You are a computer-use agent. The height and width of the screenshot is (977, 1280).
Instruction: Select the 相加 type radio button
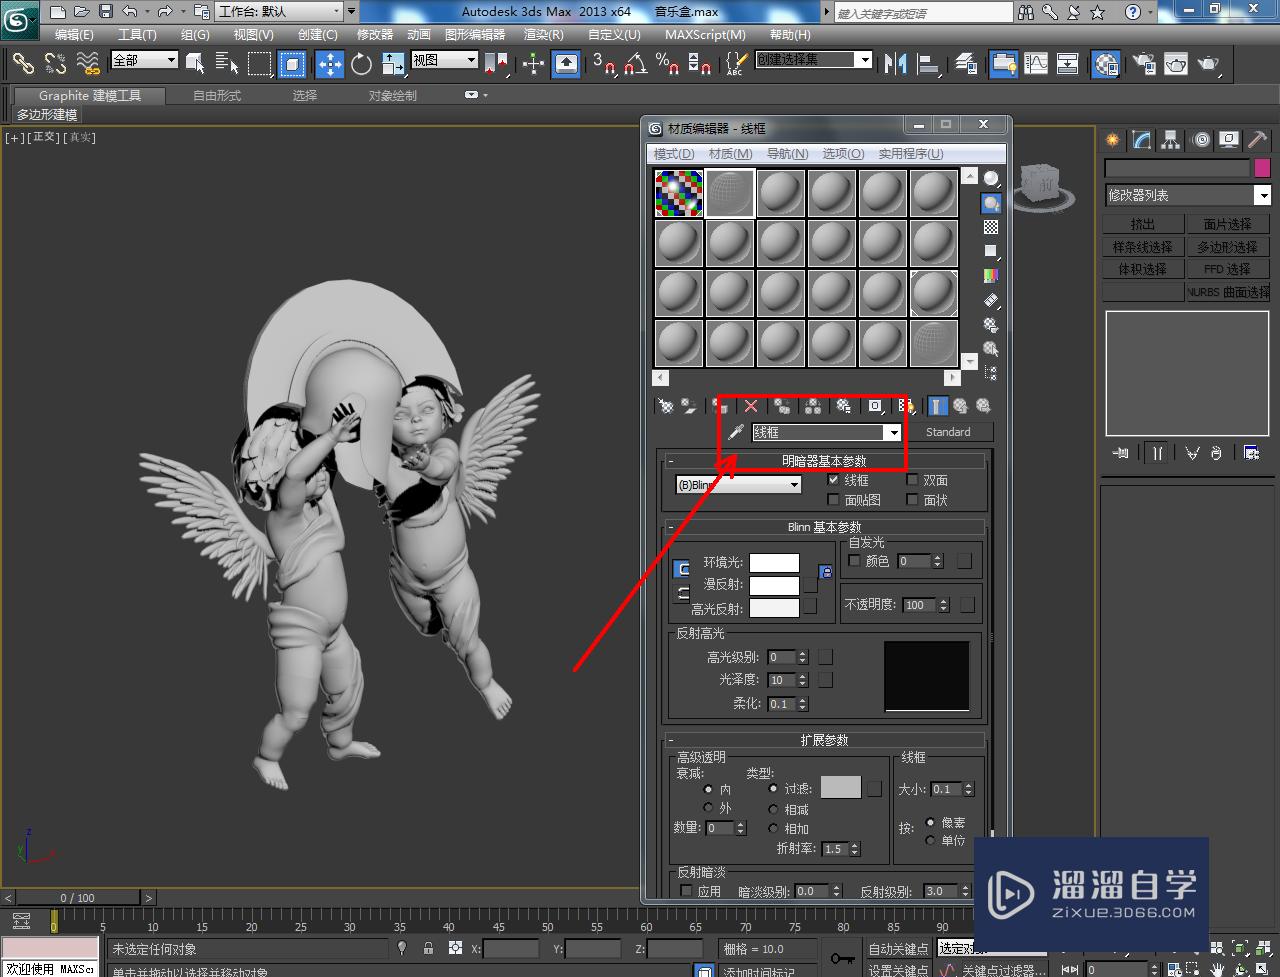point(773,828)
